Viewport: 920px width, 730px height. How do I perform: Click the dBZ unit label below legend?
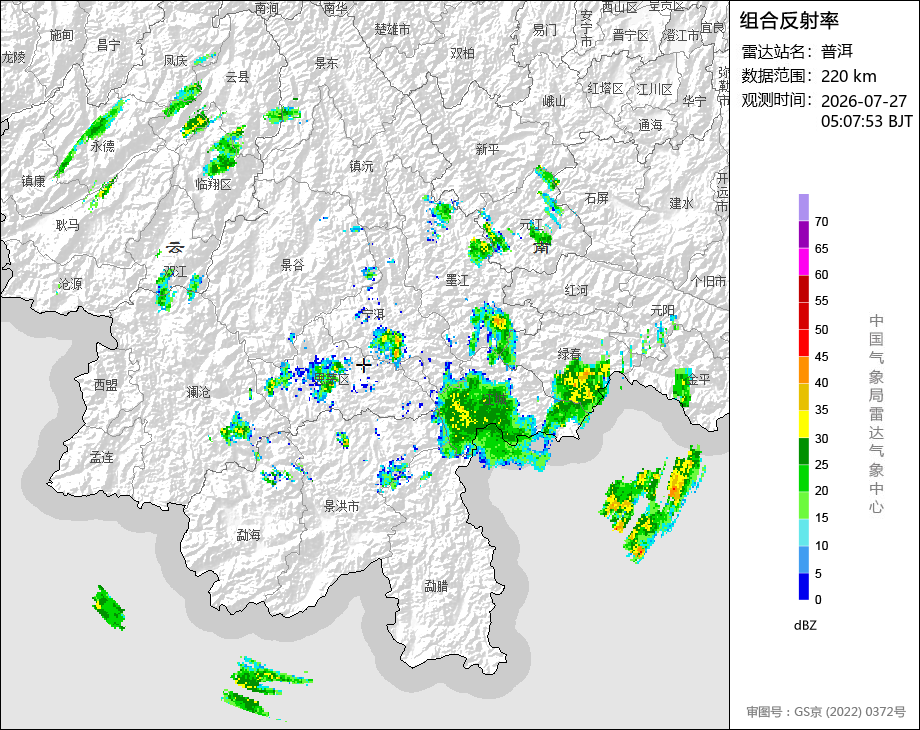click(x=805, y=625)
